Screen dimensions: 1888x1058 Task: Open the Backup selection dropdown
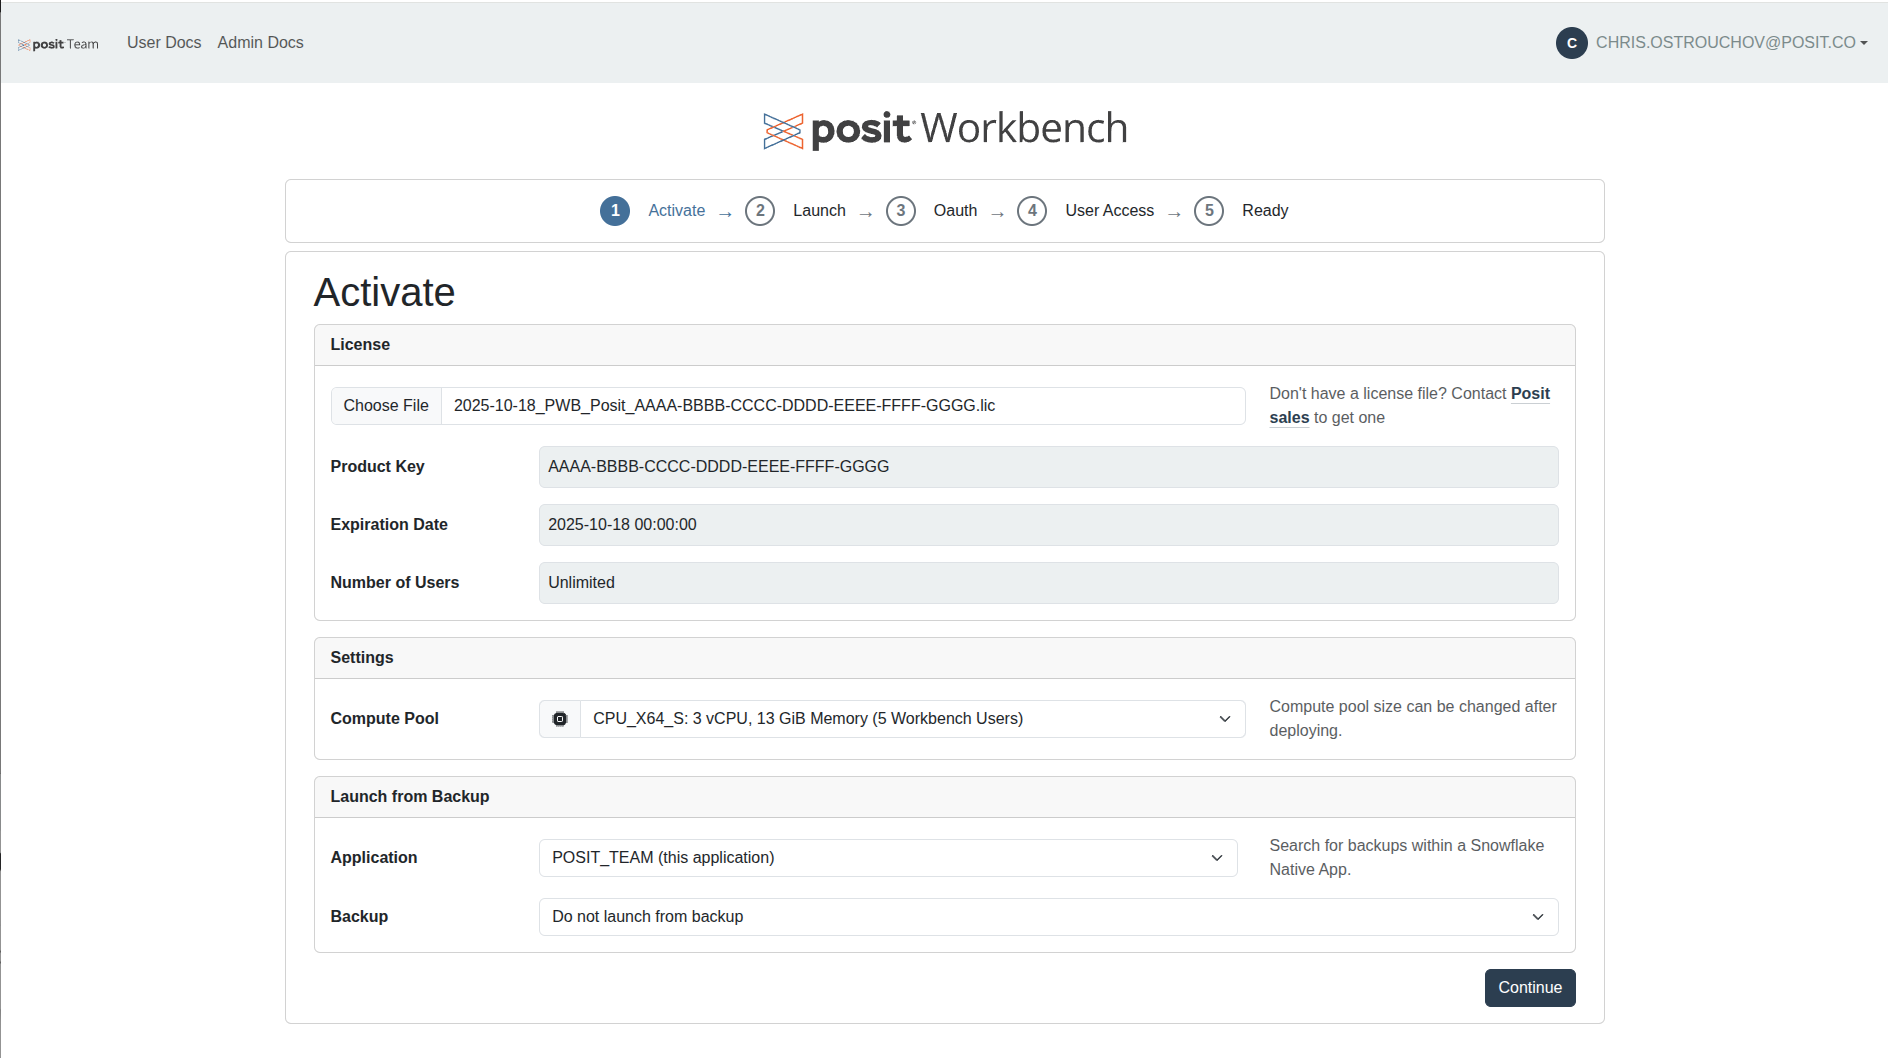pyautogui.click(x=1047, y=917)
